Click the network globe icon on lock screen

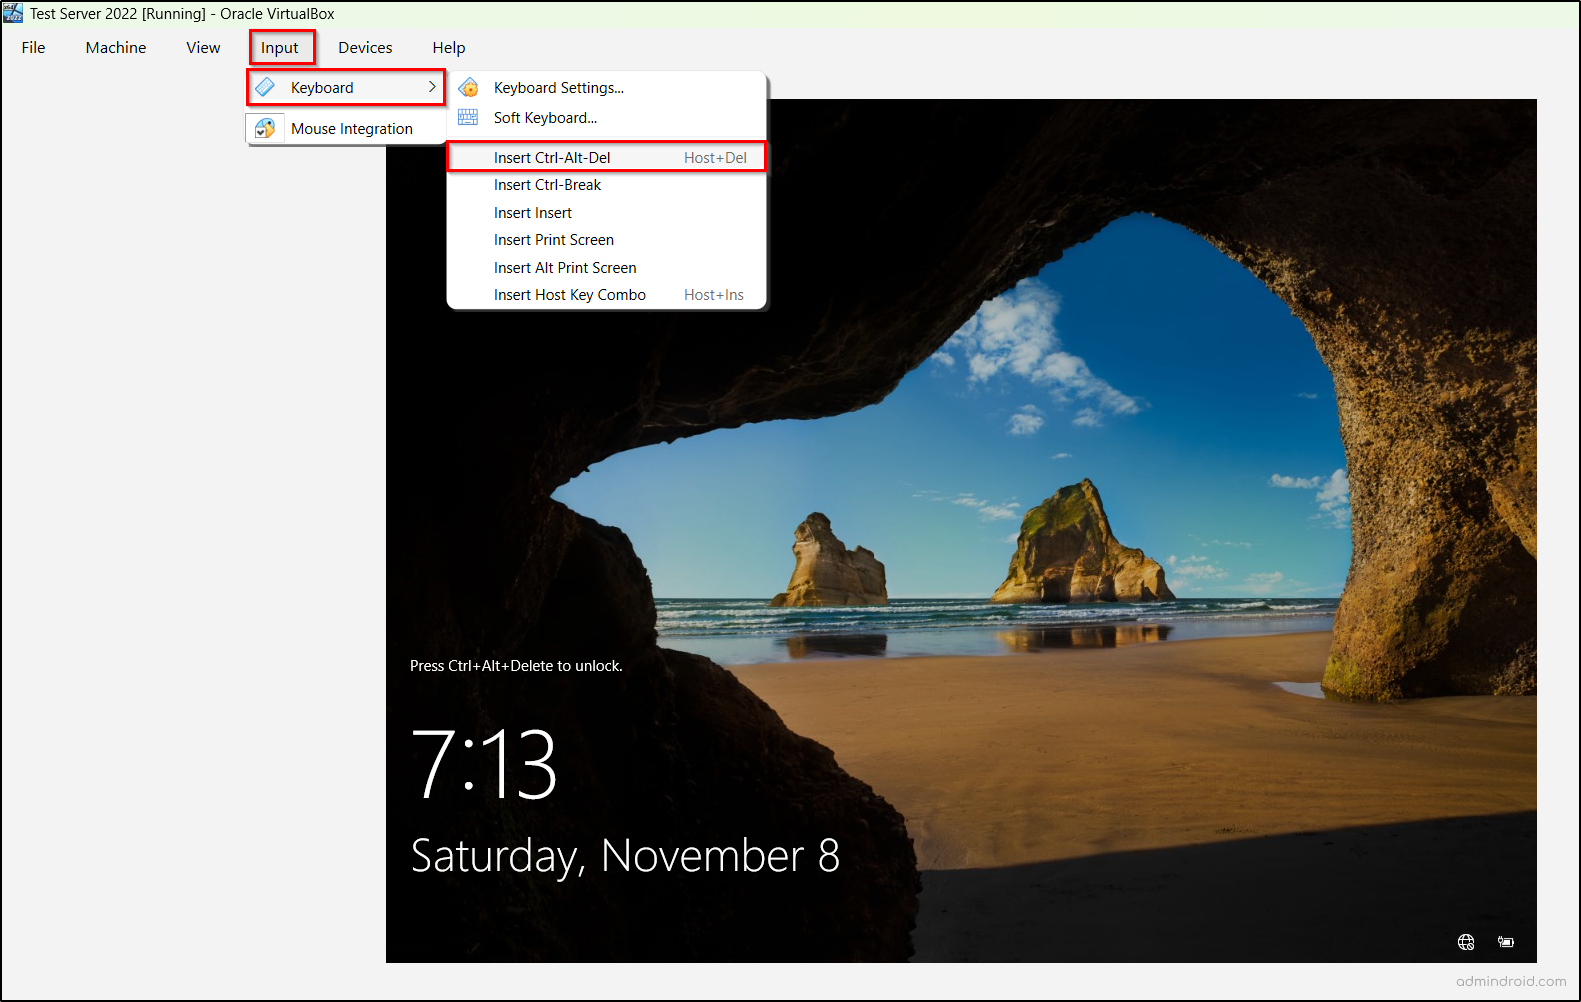pos(1466,942)
